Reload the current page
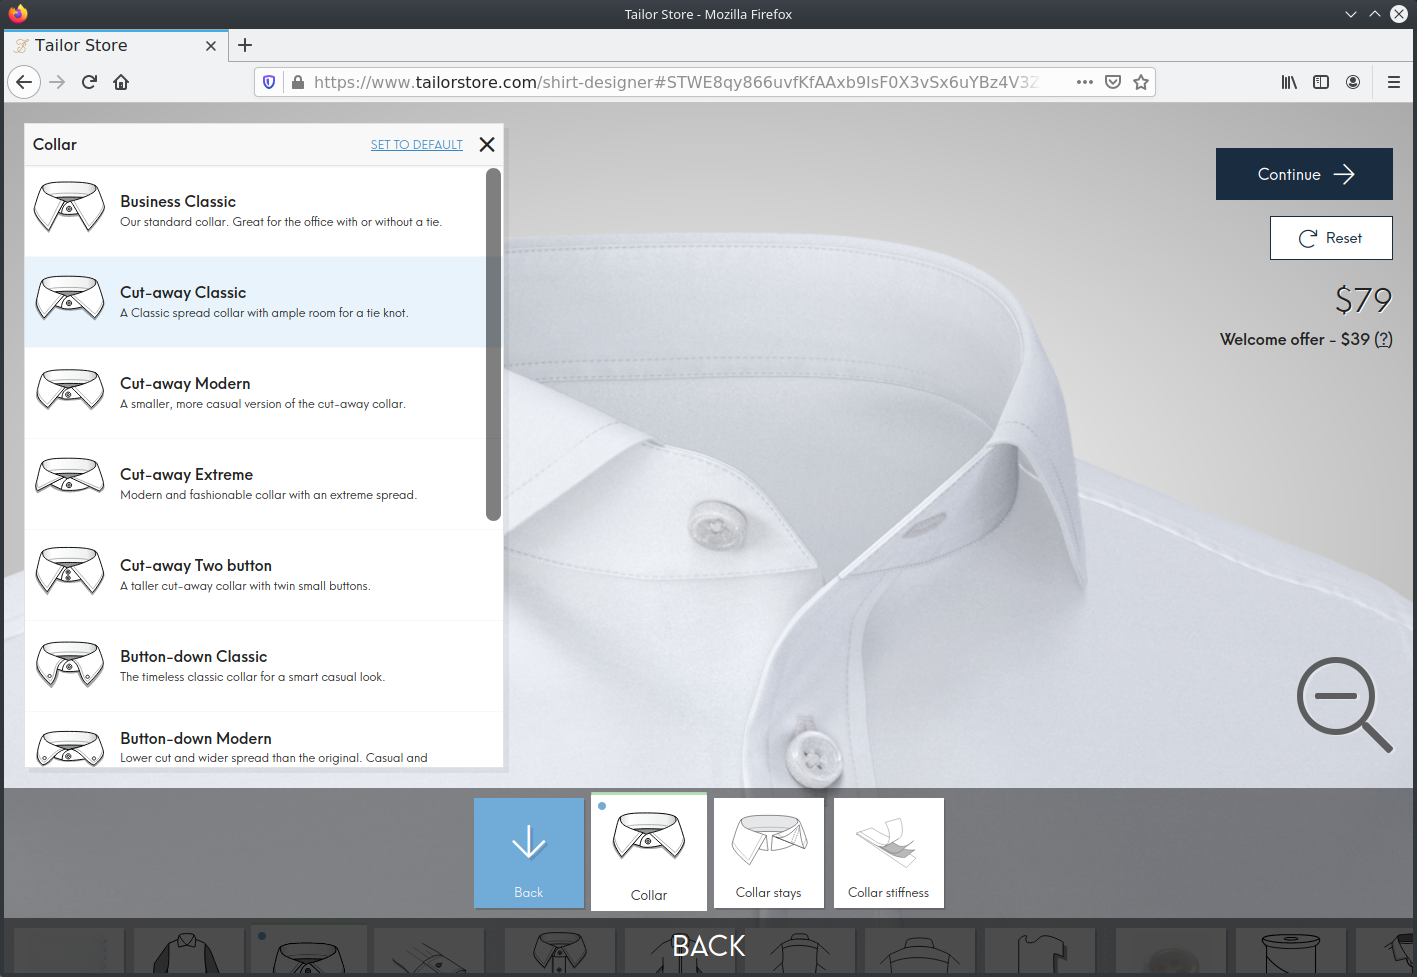 click(x=89, y=82)
